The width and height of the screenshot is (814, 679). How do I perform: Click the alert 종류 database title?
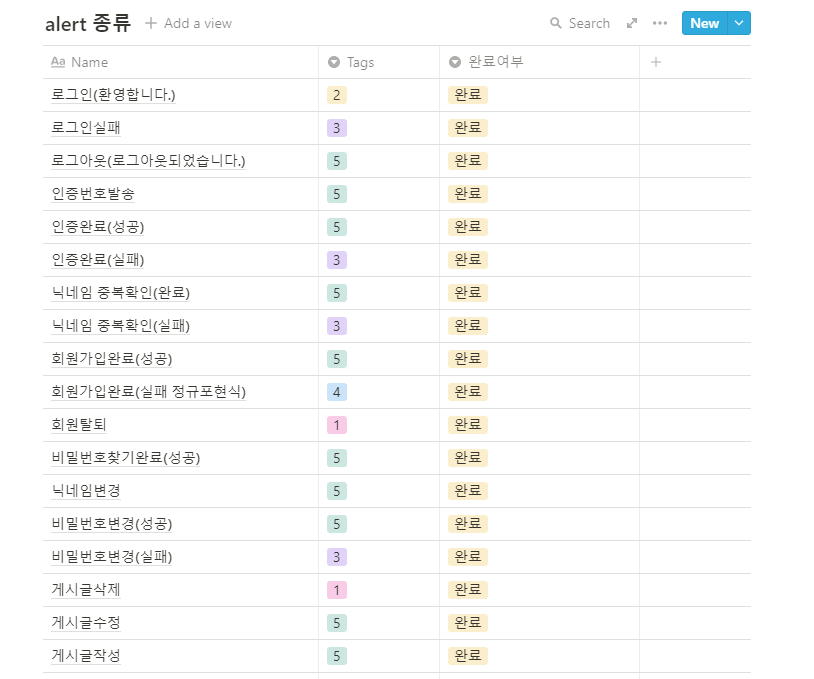point(88,24)
